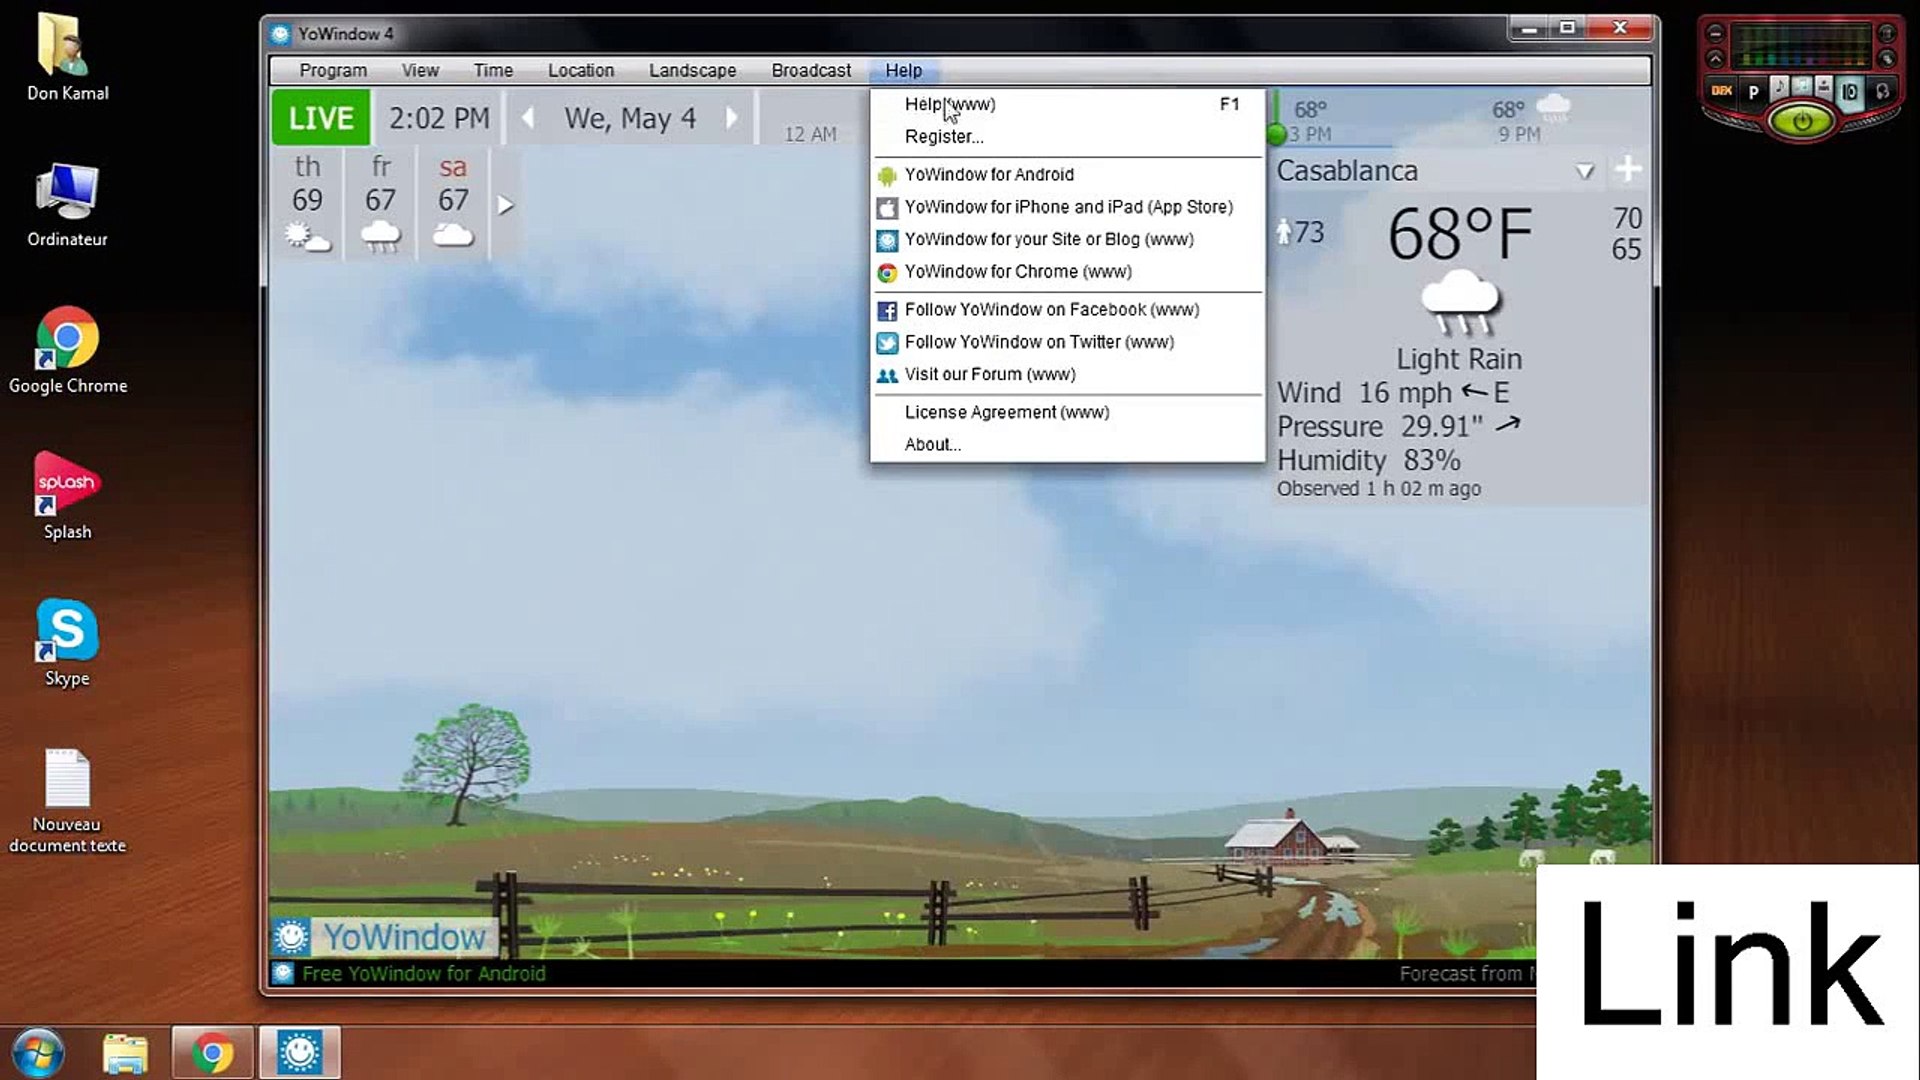
Task: Select the third grey mode button on DFX widget
Action: tap(1824, 88)
